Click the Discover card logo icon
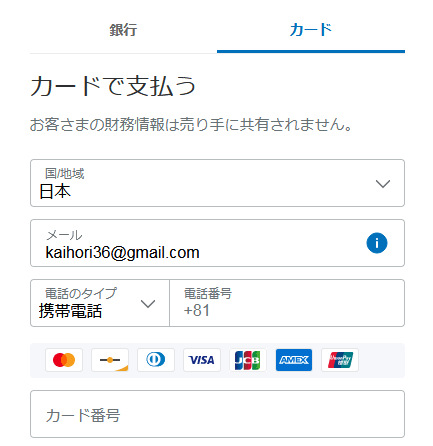Image resolution: width=433 pixels, height=446 pixels. point(110,360)
